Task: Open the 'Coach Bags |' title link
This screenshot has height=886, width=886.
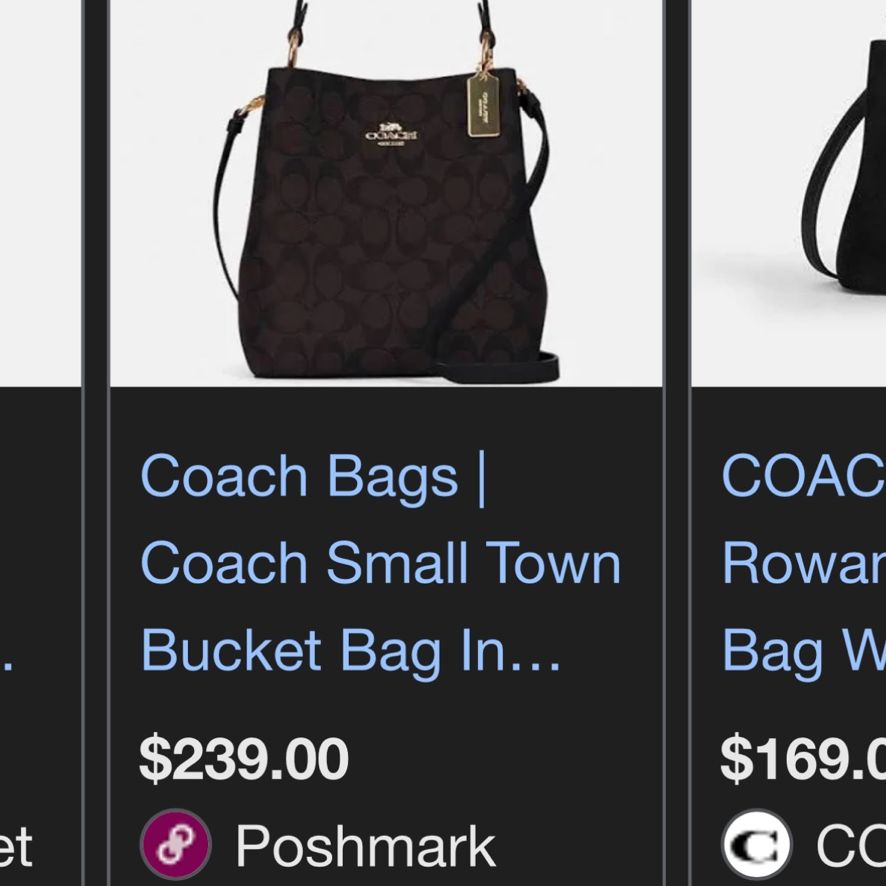Action: (x=313, y=478)
